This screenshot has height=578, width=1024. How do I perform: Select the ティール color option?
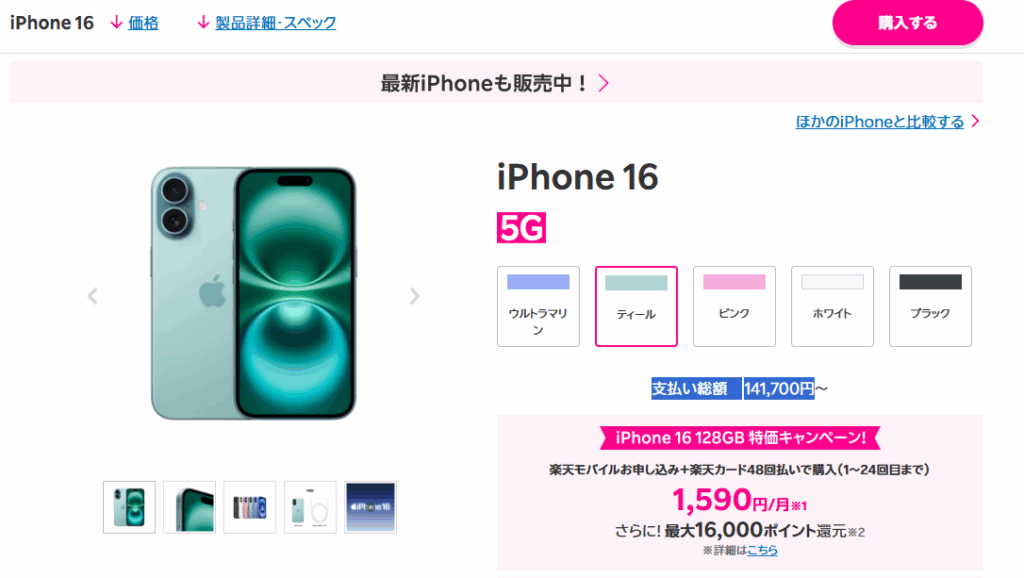pos(636,306)
